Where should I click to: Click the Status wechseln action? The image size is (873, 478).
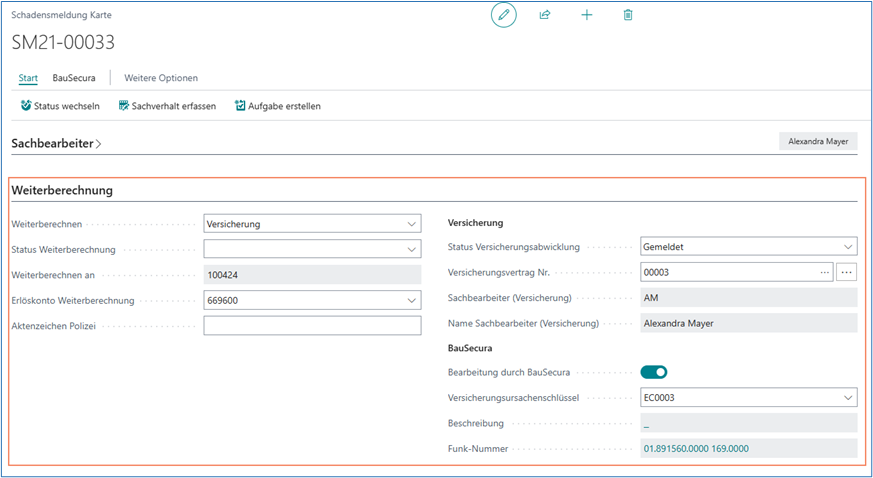click(60, 106)
